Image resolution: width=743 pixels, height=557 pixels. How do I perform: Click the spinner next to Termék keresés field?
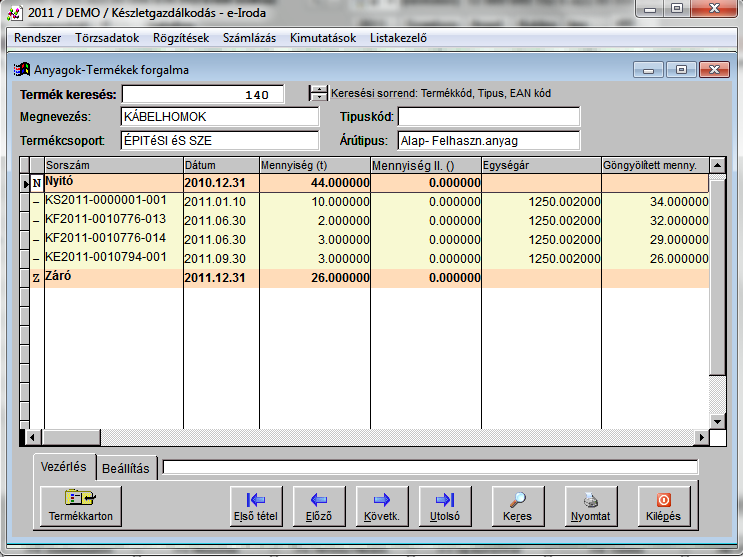318,94
